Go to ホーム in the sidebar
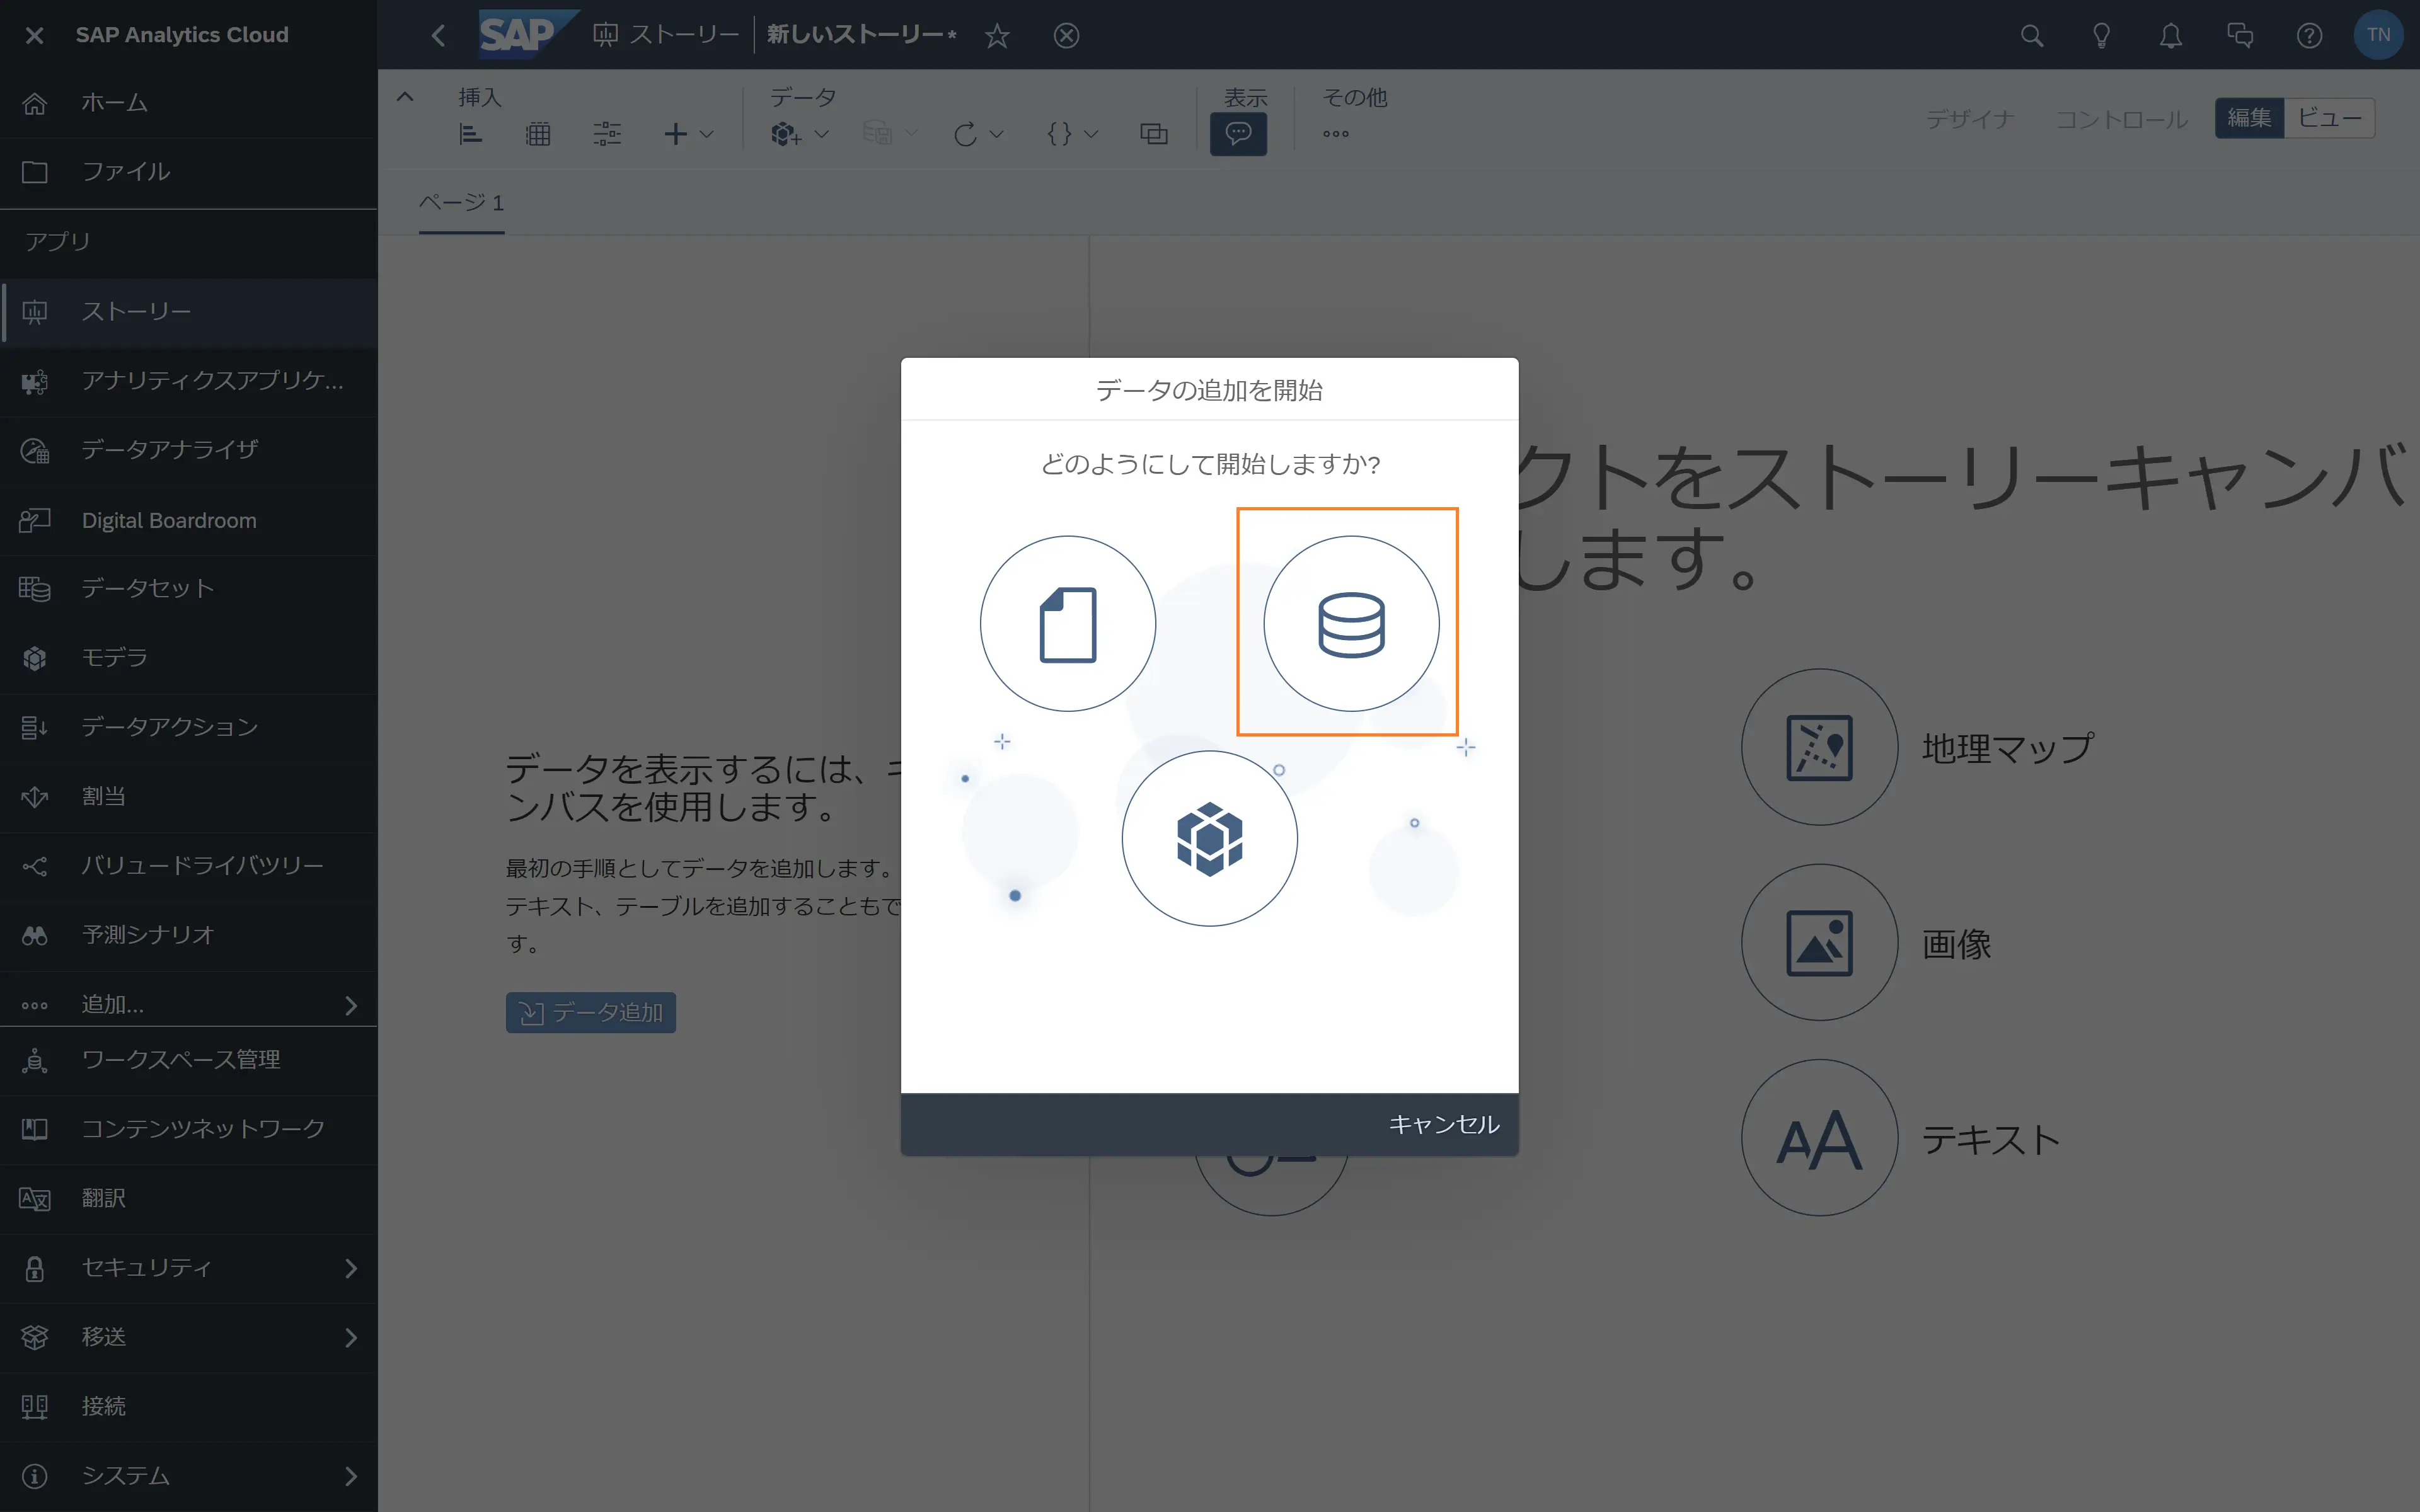The height and width of the screenshot is (1512, 2420). [189, 103]
